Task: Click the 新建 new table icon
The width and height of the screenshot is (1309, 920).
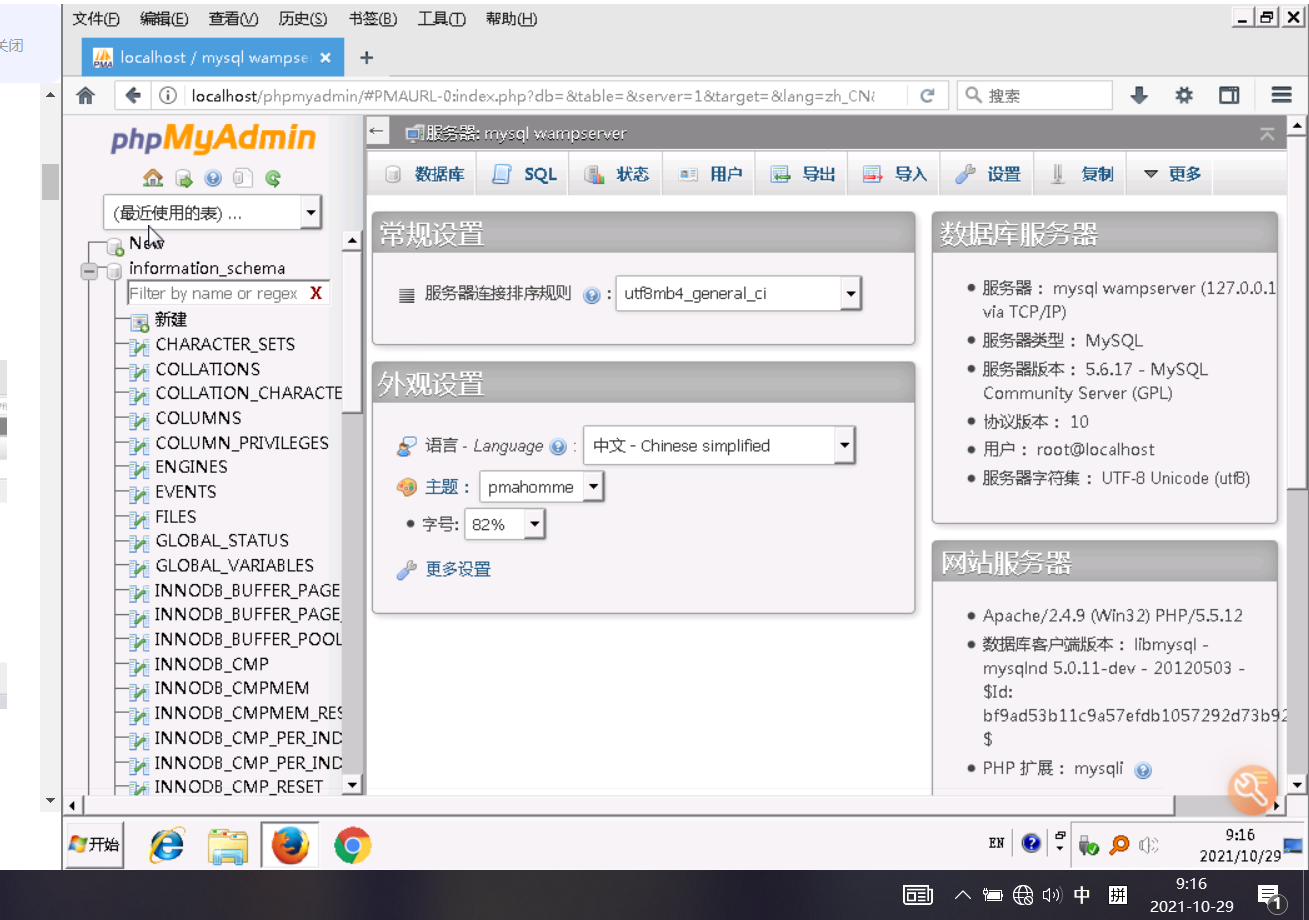Action: (139, 321)
